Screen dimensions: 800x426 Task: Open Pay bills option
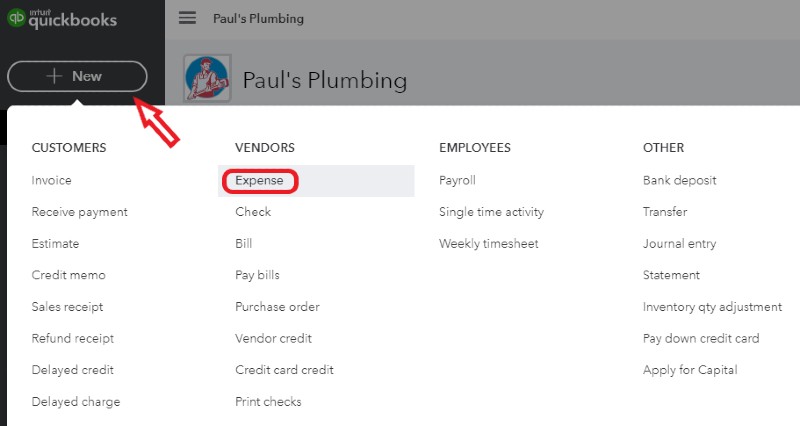click(x=257, y=275)
